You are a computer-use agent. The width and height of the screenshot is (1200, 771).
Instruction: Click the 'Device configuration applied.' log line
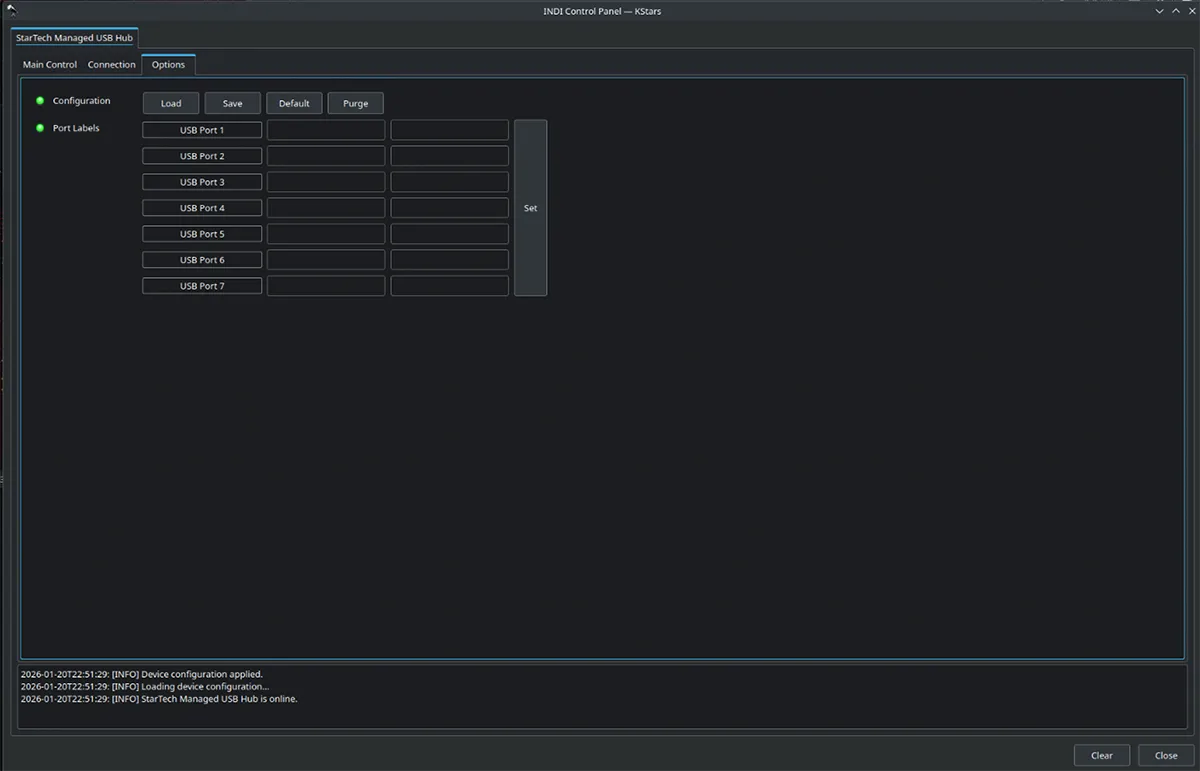click(x=142, y=674)
